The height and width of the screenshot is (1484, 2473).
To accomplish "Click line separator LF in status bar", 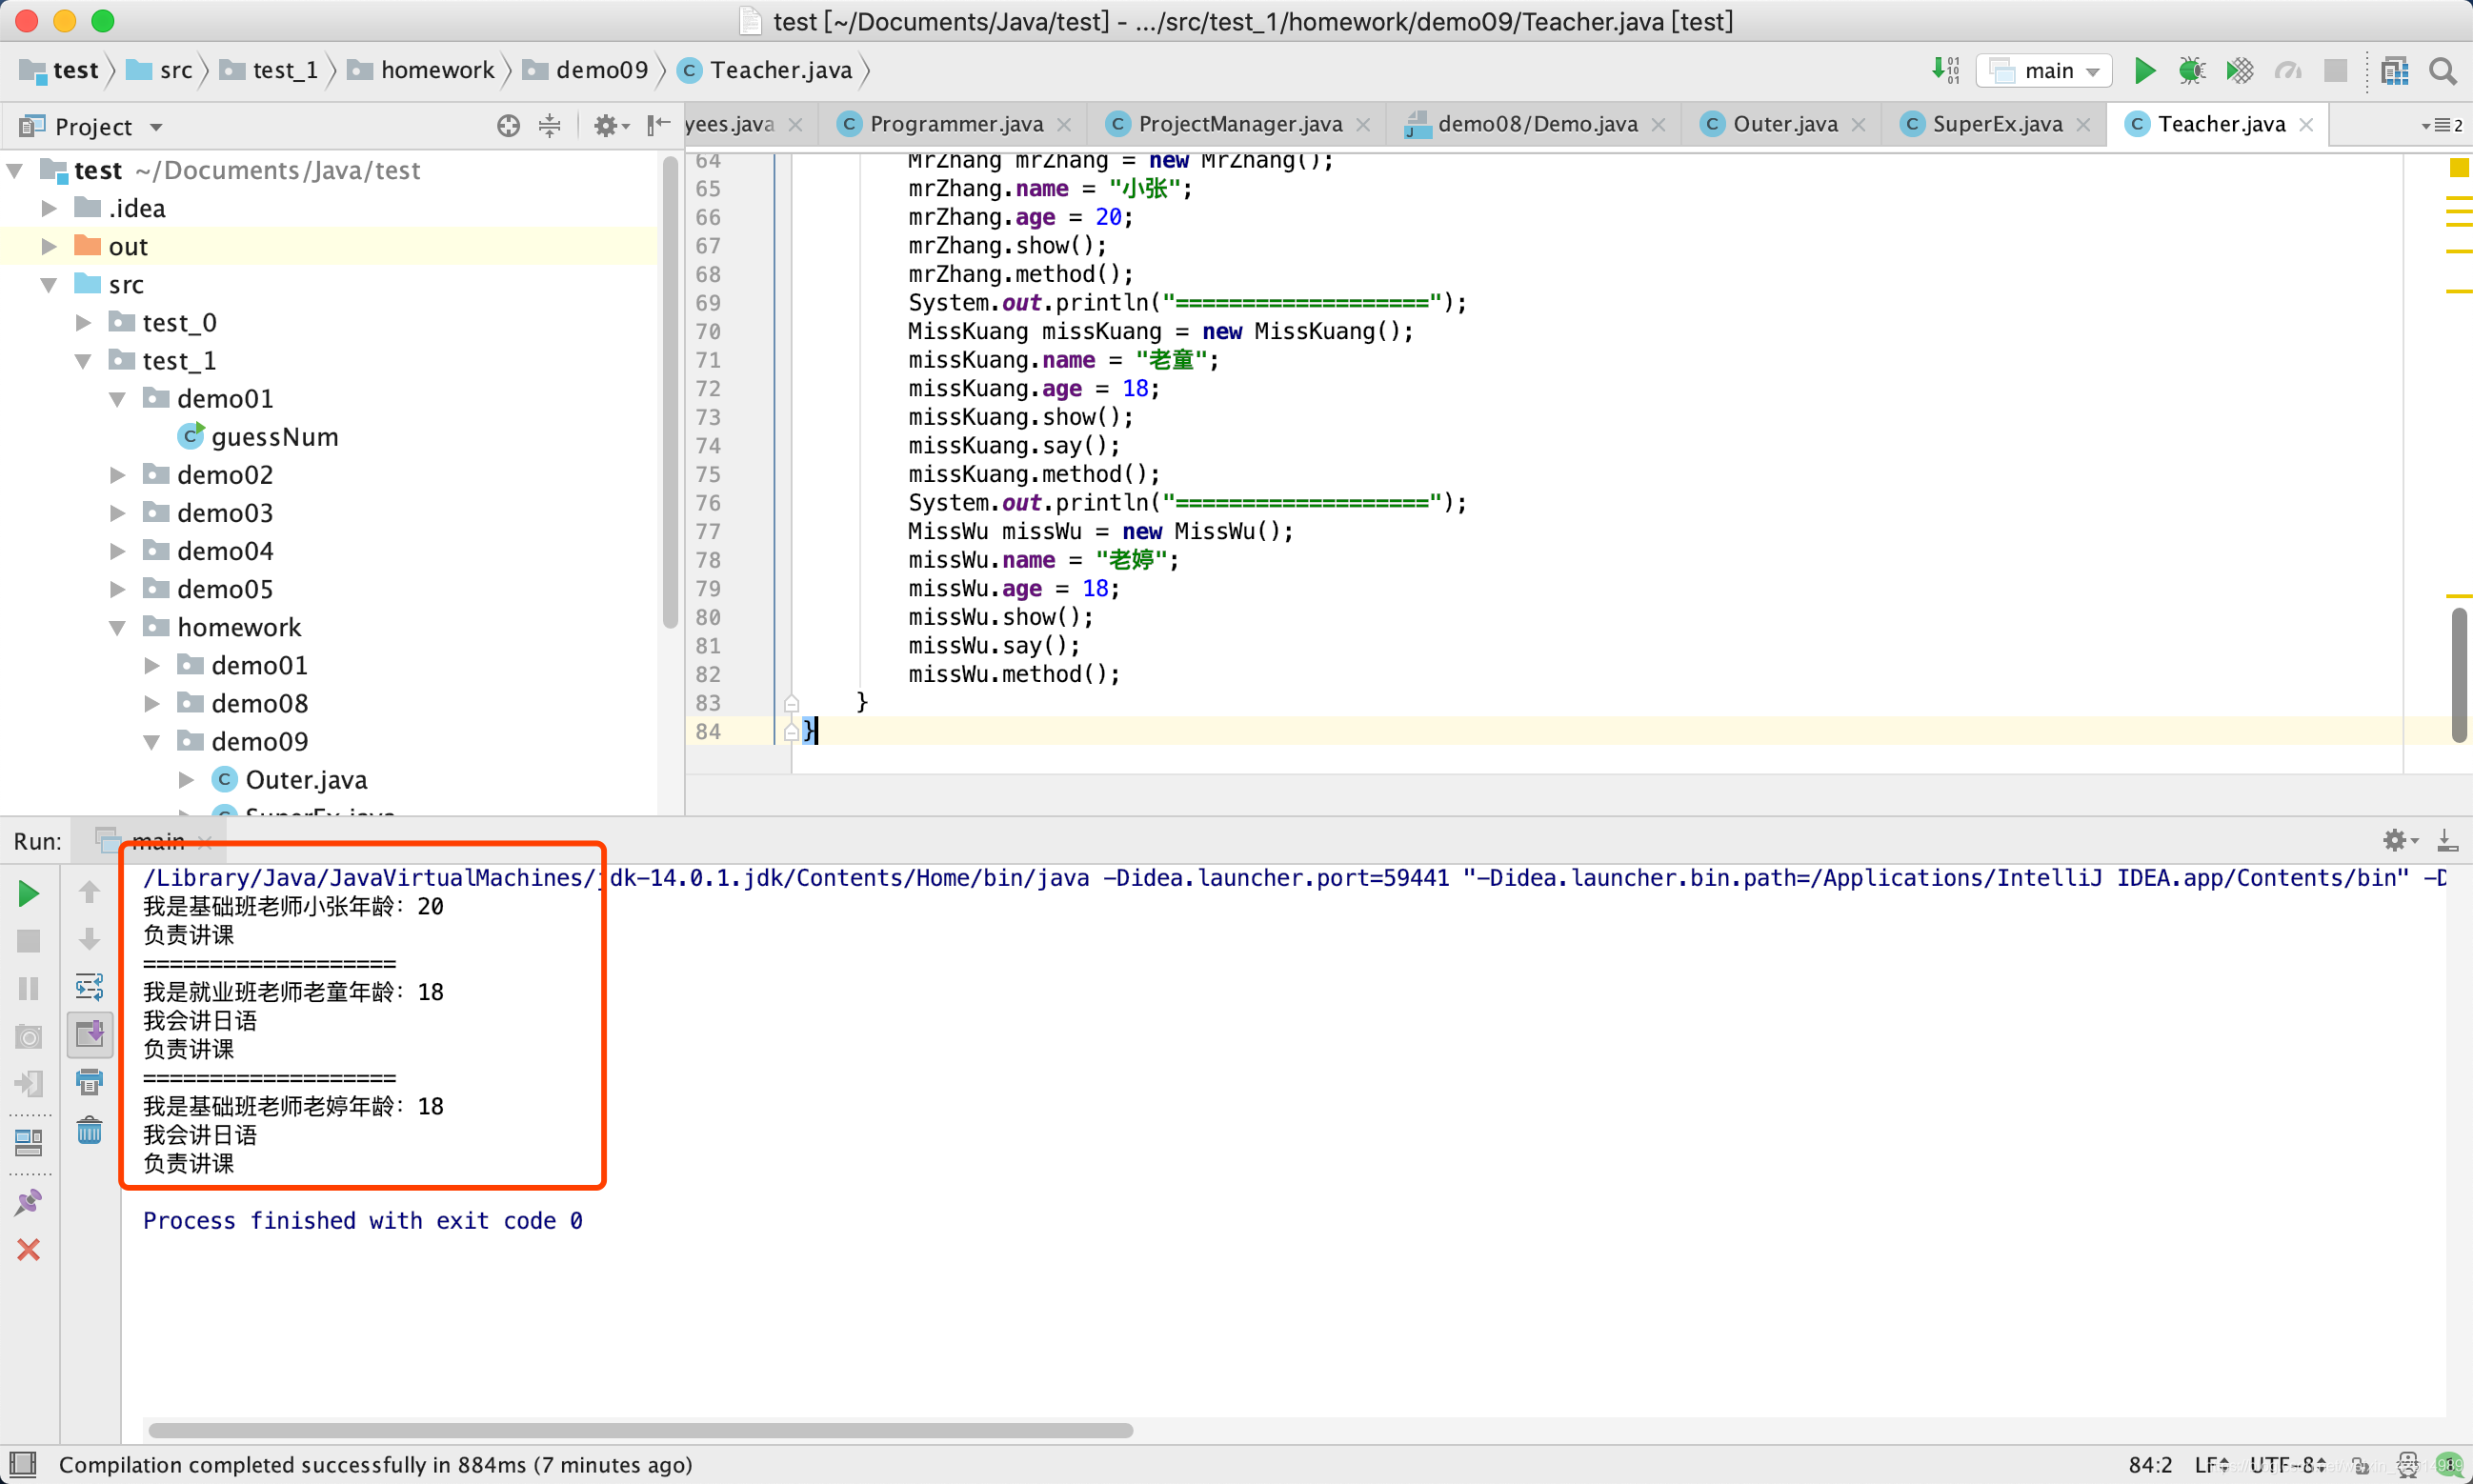I will click(x=2212, y=1465).
